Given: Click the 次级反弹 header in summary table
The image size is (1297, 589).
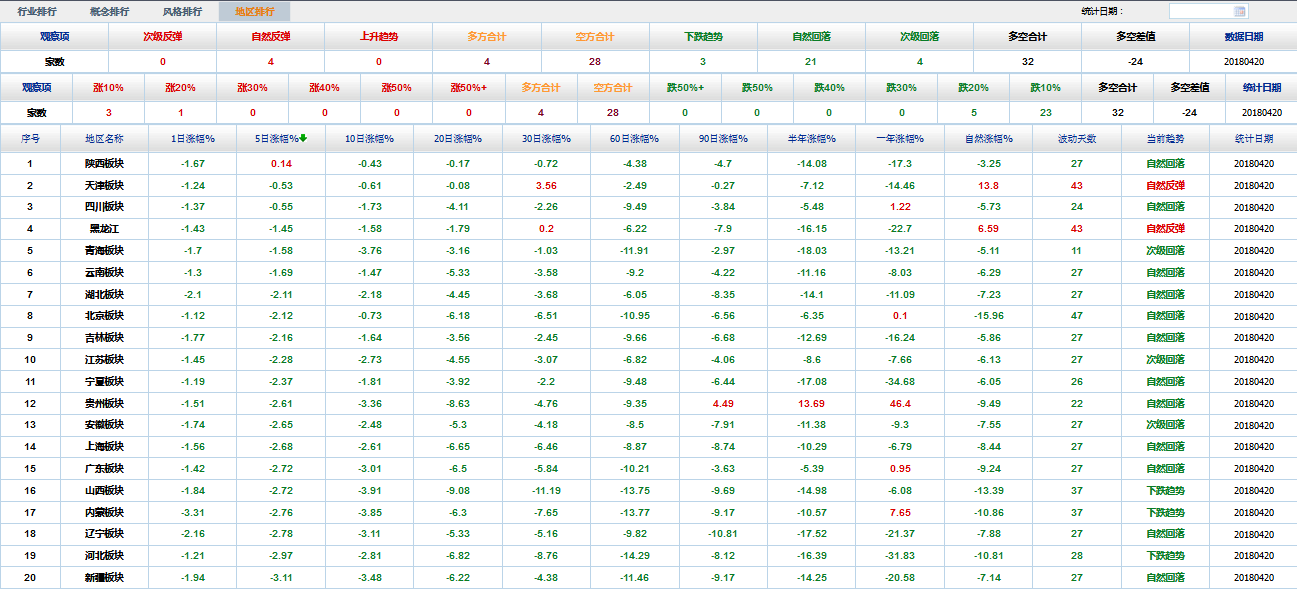Looking at the screenshot, I should coord(163,37).
